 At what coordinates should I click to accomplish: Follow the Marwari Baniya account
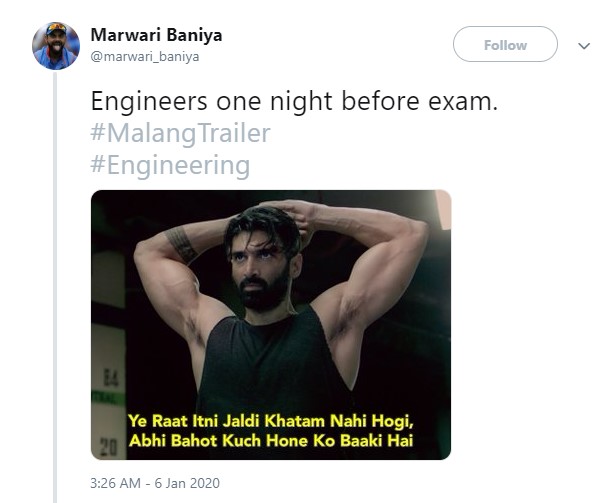click(x=505, y=44)
